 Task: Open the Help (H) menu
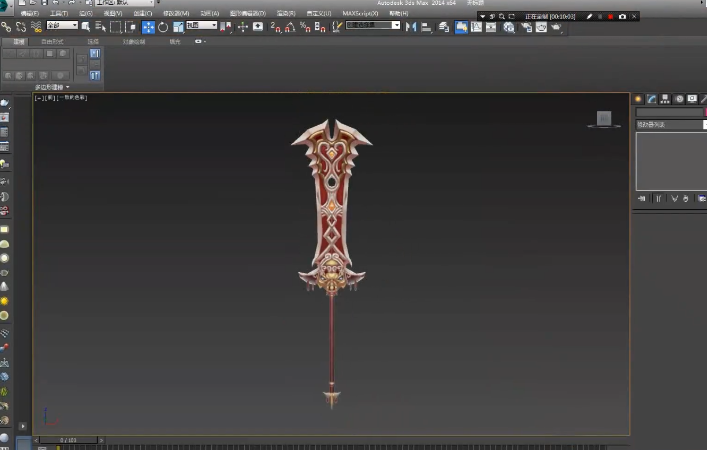397,13
